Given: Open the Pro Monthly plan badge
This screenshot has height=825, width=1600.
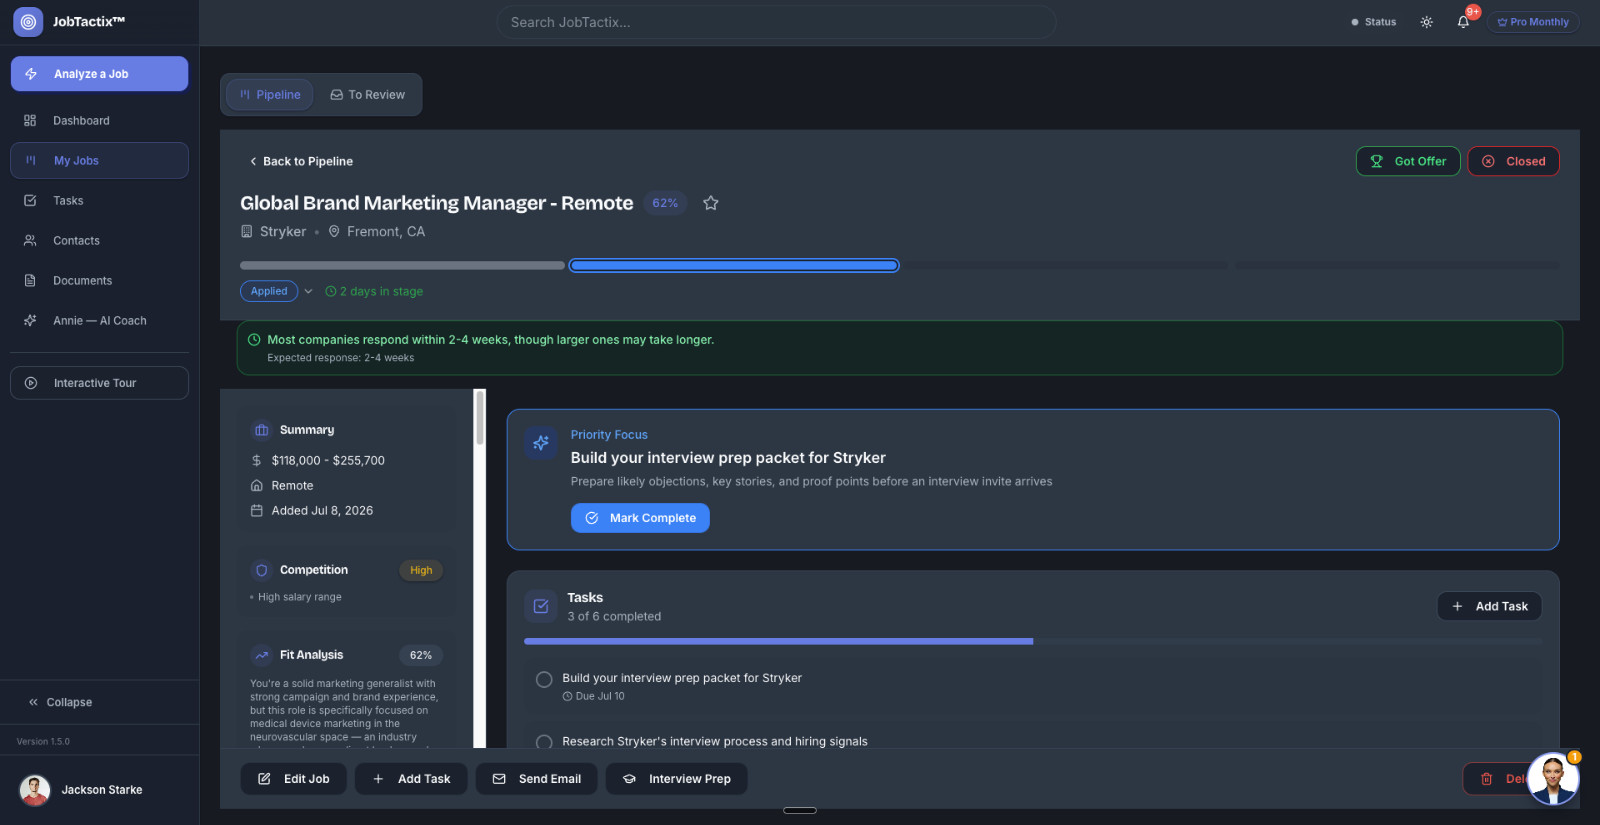Looking at the screenshot, I should 1533,22.
